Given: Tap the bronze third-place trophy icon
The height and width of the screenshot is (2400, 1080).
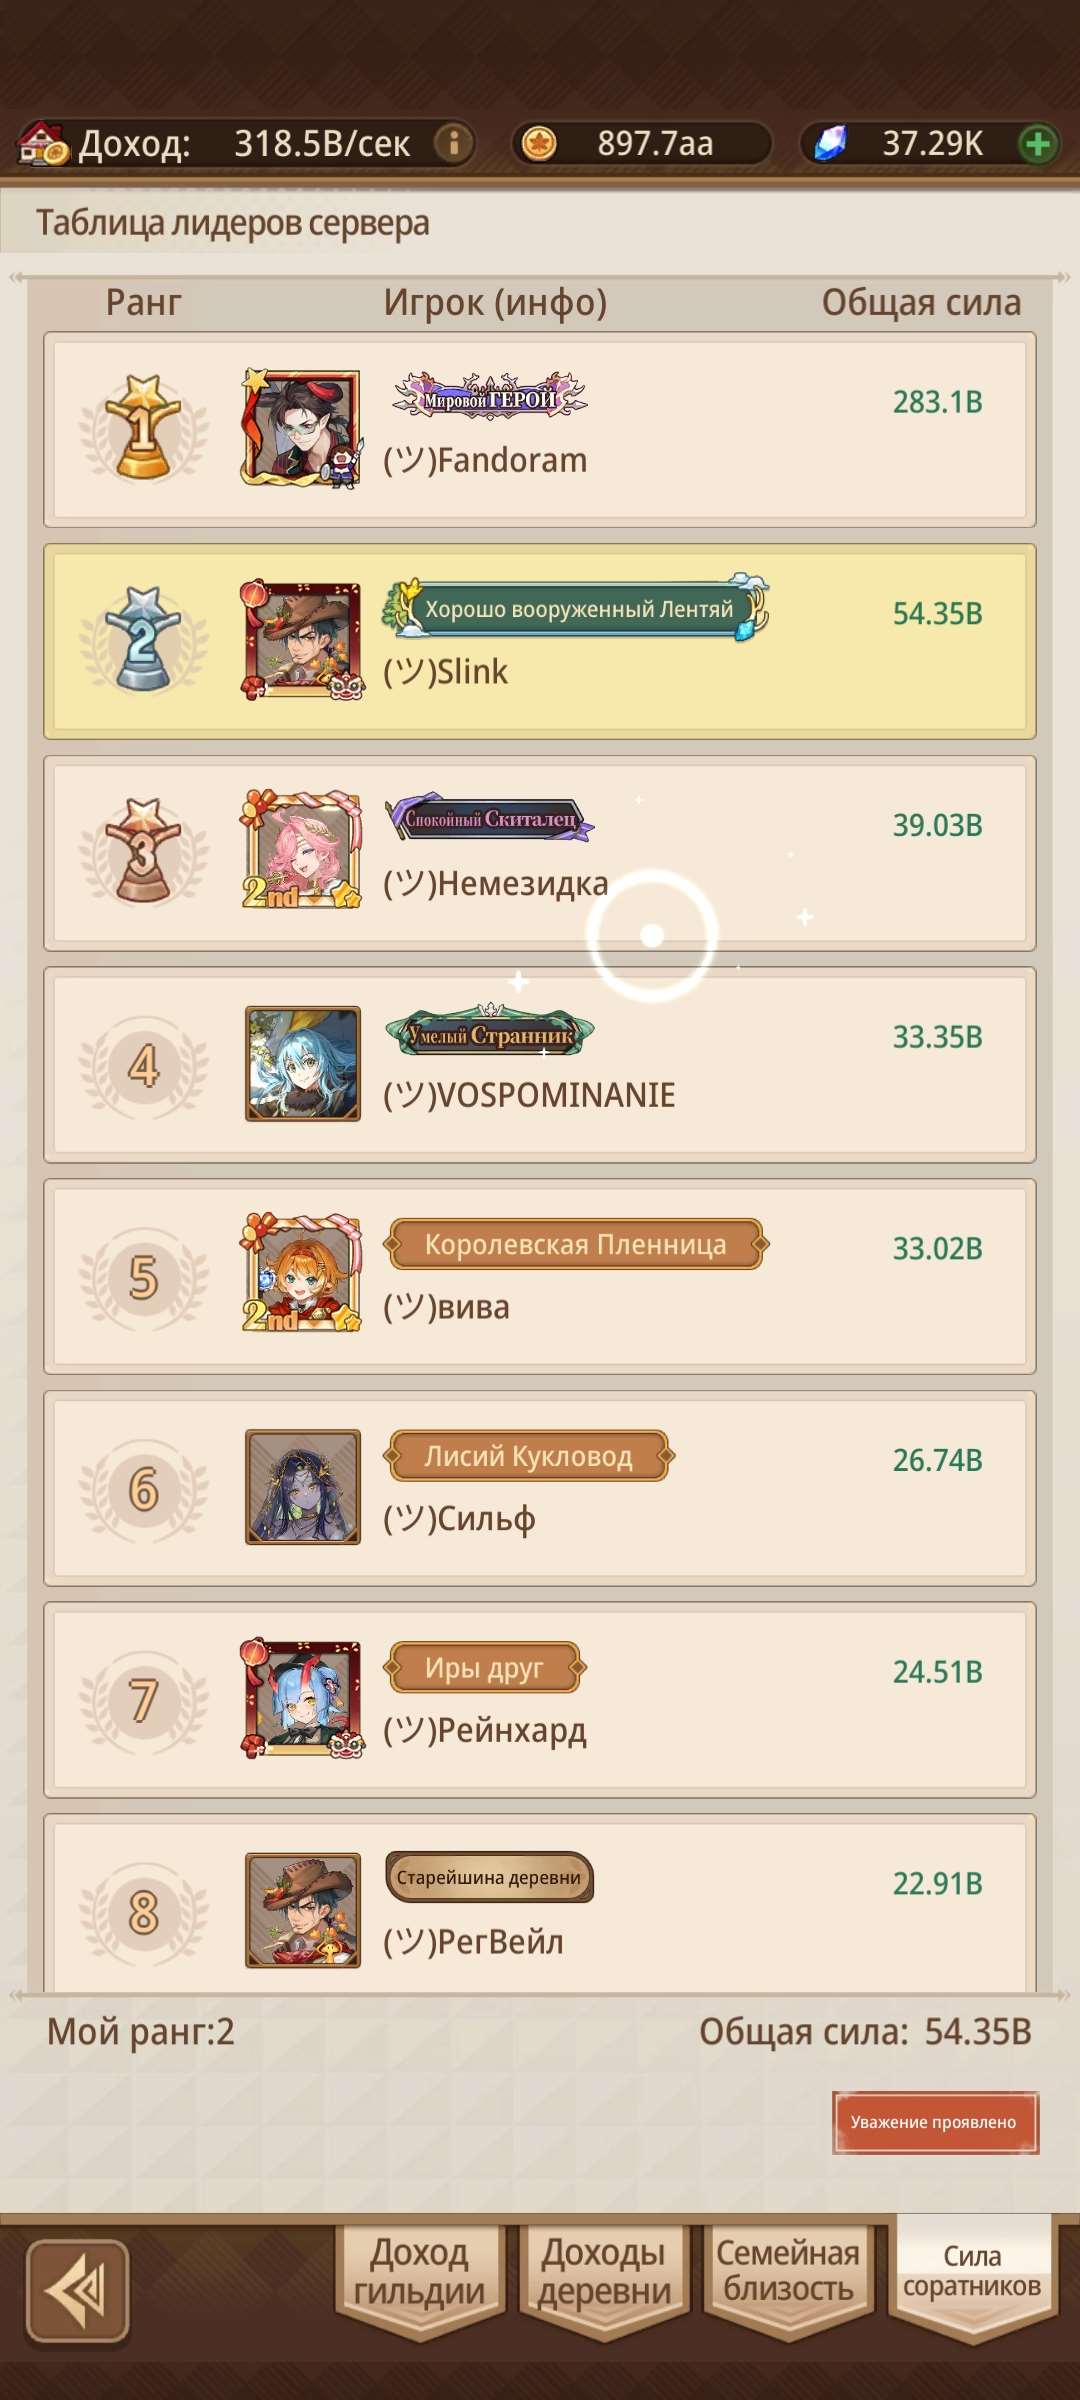Looking at the screenshot, I should tap(144, 852).
